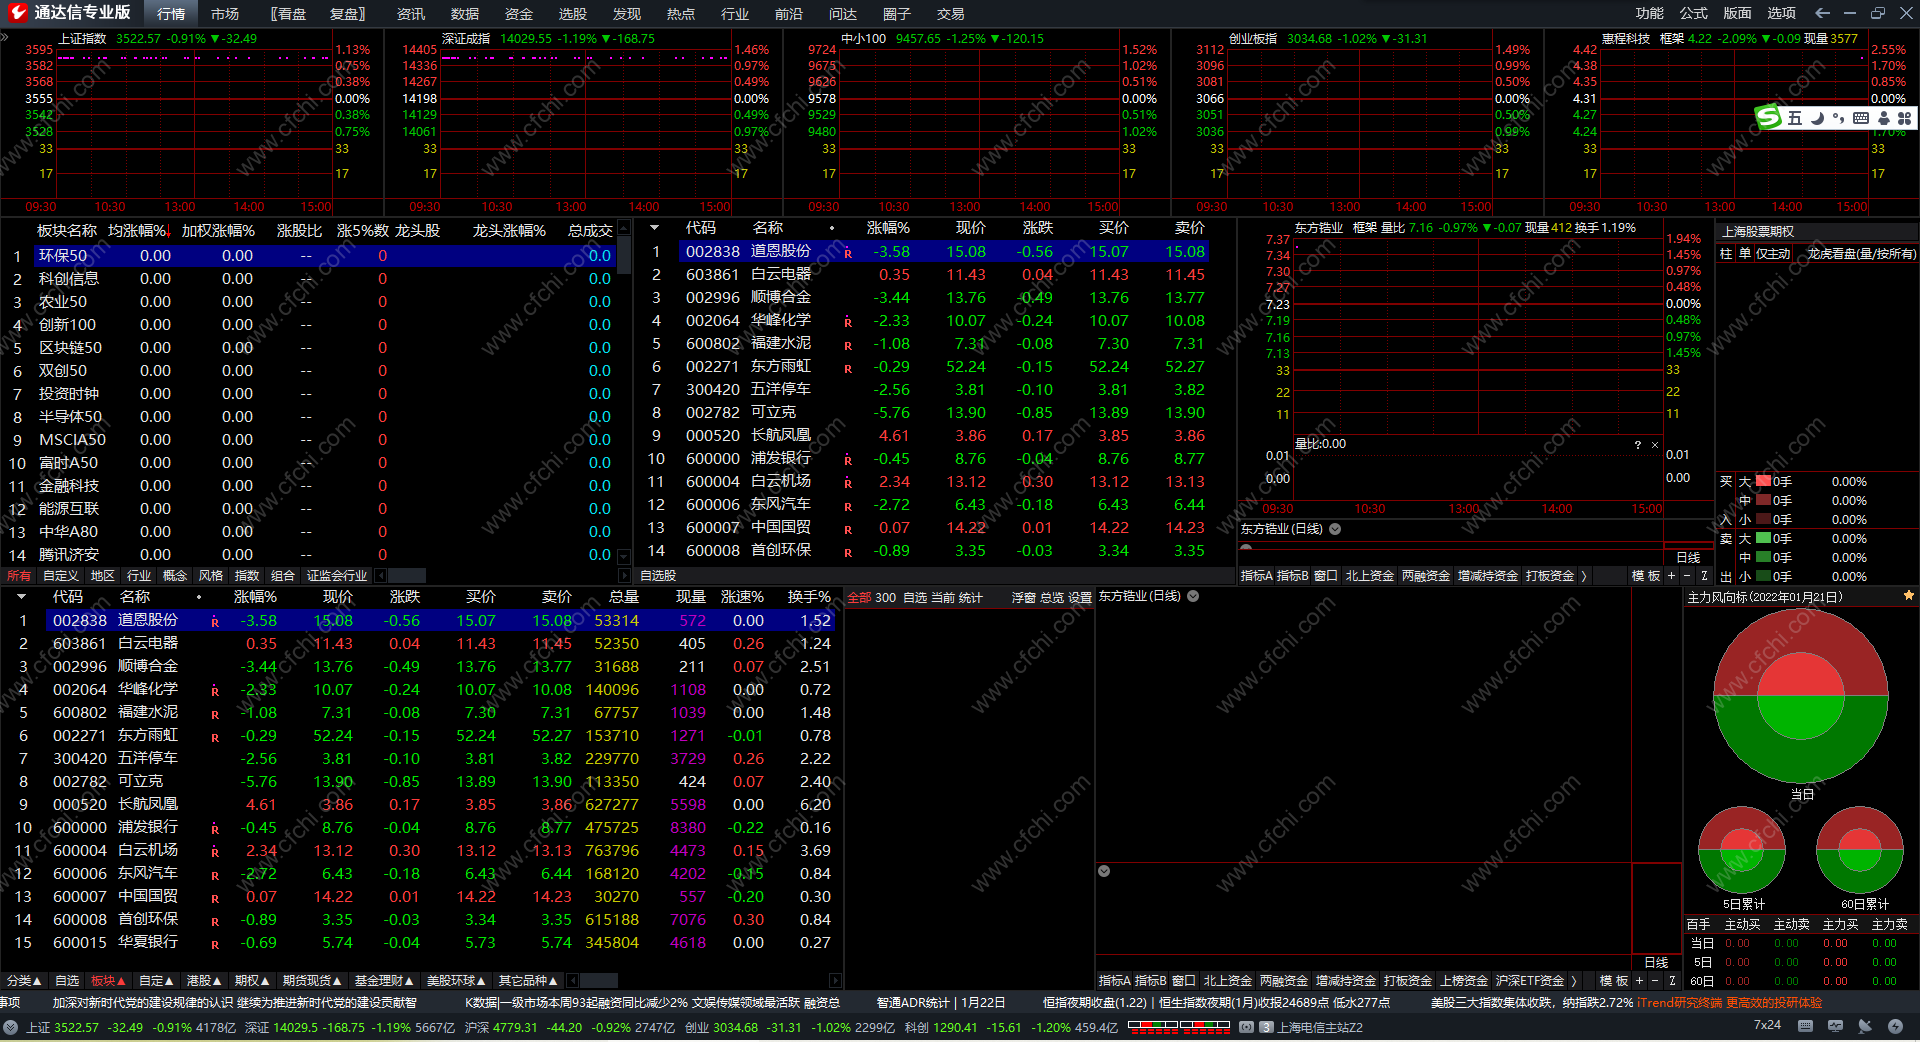The width and height of the screenshot is (1920, 1042).
Task: Open the Sogou account figure icon
Action: [1884, 118]
